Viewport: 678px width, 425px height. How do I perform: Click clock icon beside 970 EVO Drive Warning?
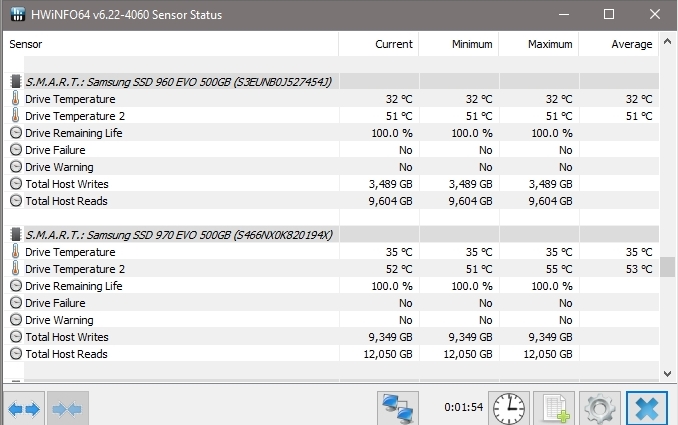(16, 320)
